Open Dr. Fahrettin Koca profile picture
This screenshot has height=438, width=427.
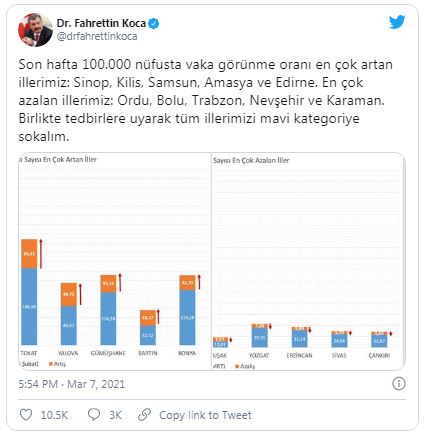[35, 30]
